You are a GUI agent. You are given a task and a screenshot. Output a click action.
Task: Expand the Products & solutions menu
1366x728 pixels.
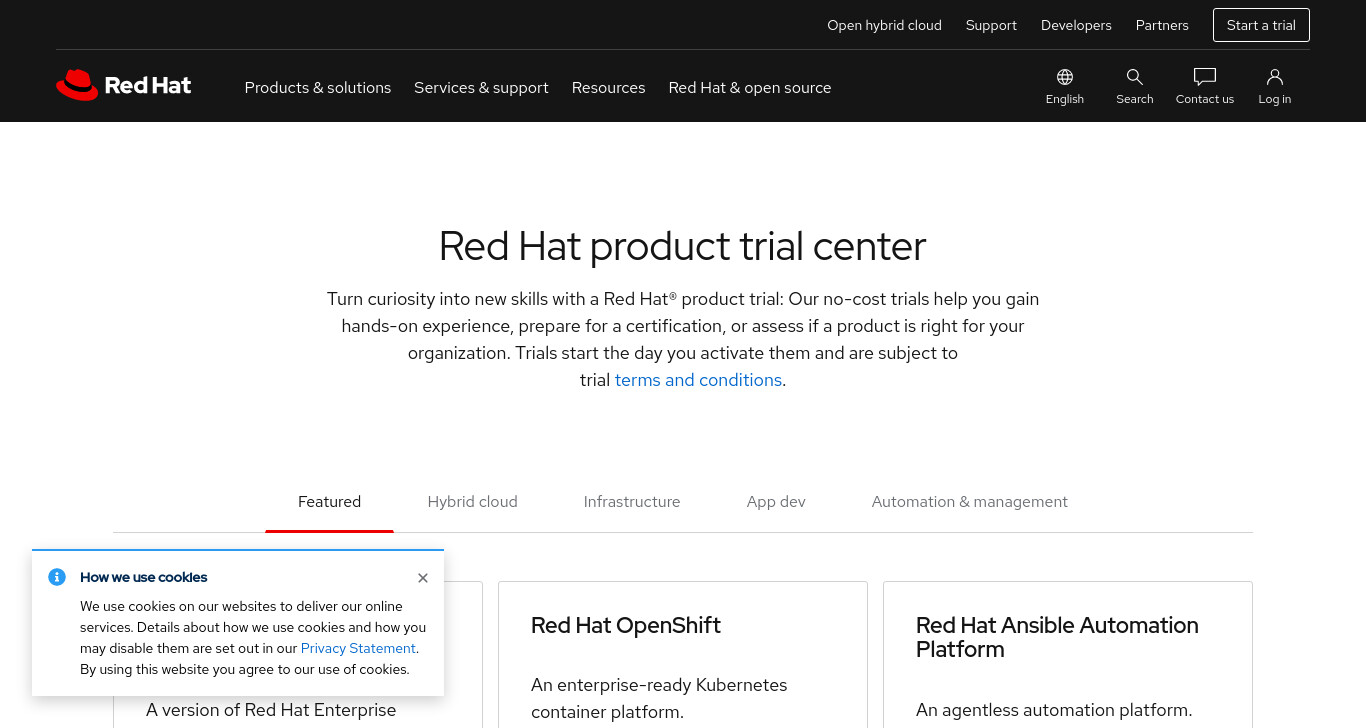(318, 88)
